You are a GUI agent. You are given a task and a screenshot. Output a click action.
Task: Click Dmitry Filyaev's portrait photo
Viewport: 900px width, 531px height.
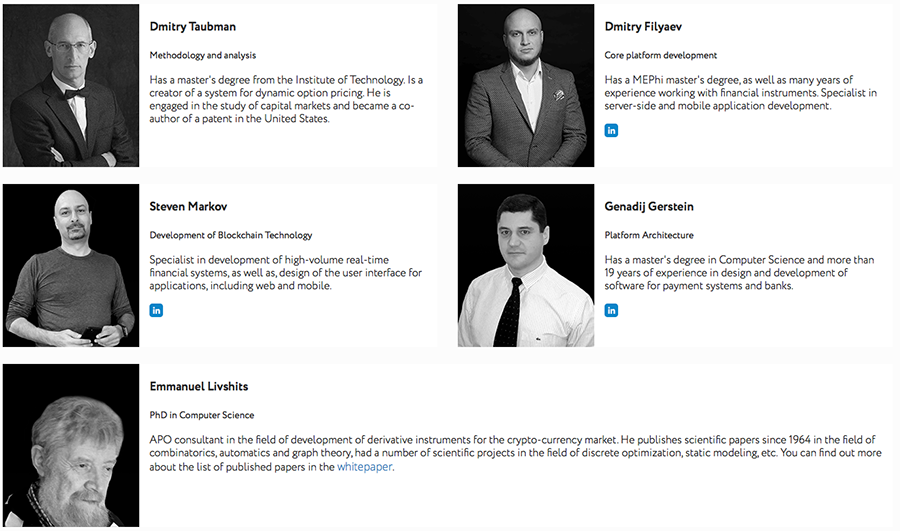click(526, 85)
